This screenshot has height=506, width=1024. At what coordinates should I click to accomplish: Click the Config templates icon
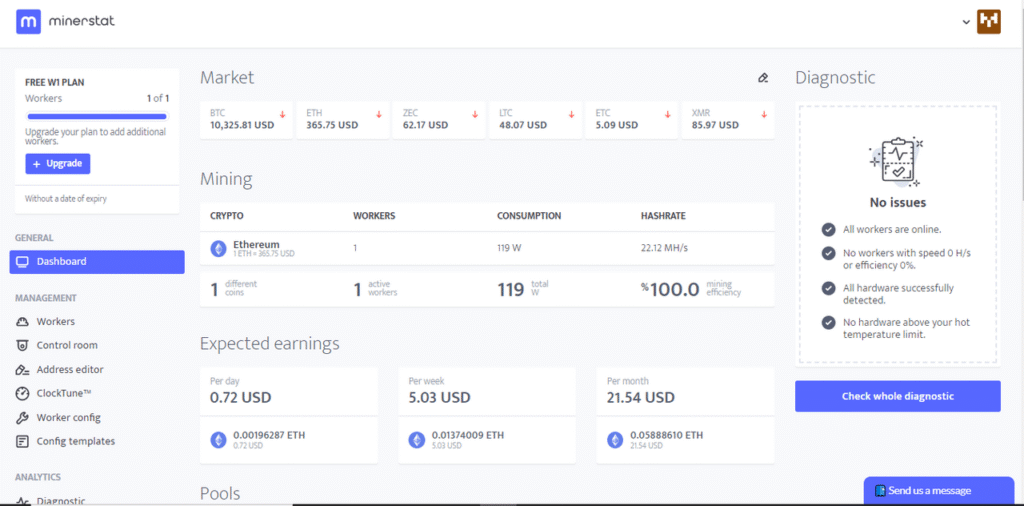(x=23, y=442)
